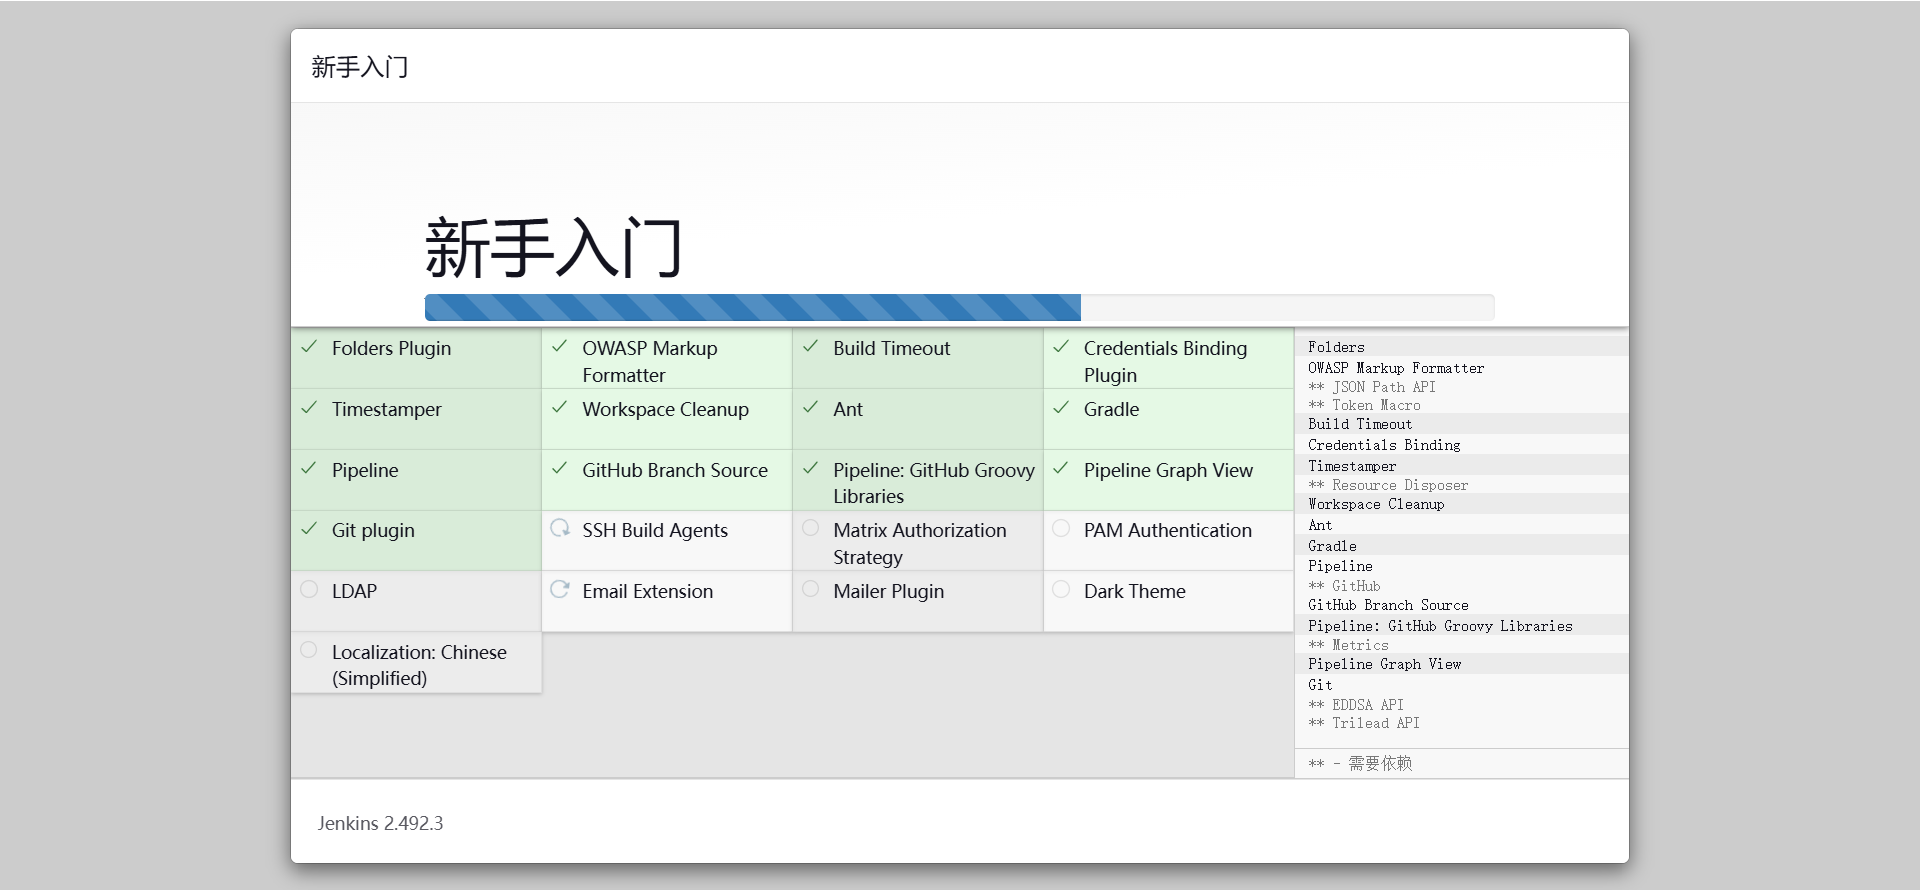Image resolution: width=1920 pixels, height=890 pixels.
Task: Click the Git plugin checkmark icon
Action: click(309, 529)
